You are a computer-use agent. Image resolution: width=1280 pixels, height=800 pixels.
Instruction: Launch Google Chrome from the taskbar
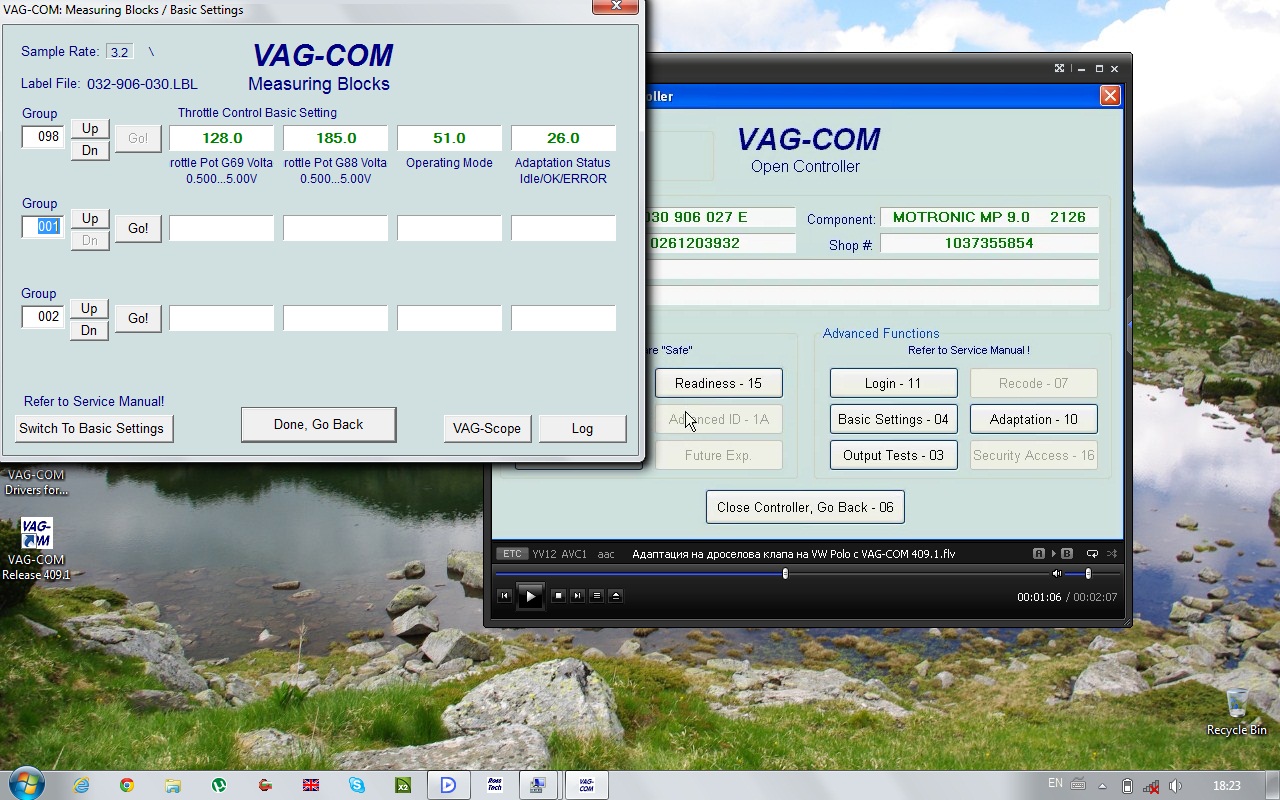point(127,785)
